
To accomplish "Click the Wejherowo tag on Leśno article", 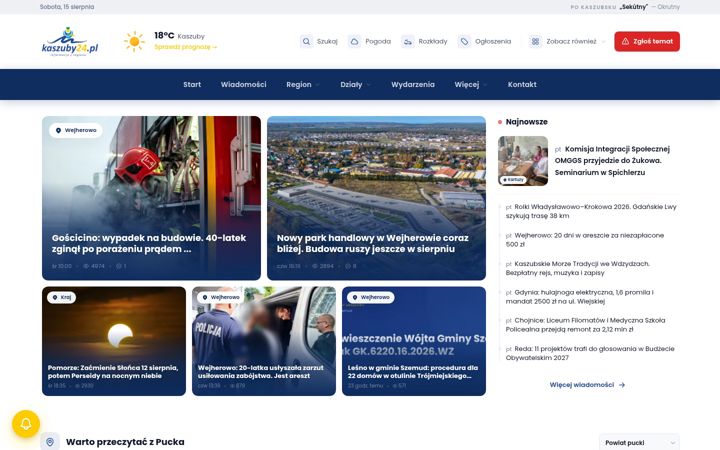I will pos(371,297).
